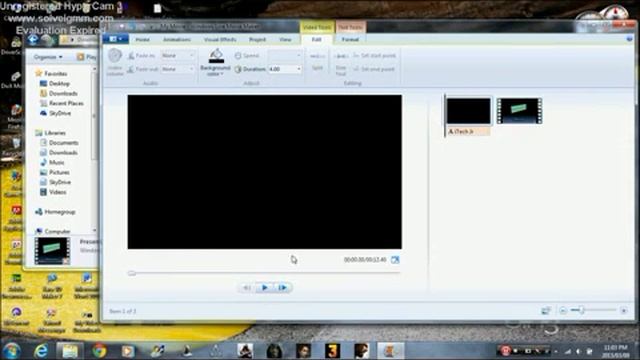Click the Split tool button
The height and width of the screenshot is (360, 640).
coord(317,62)
